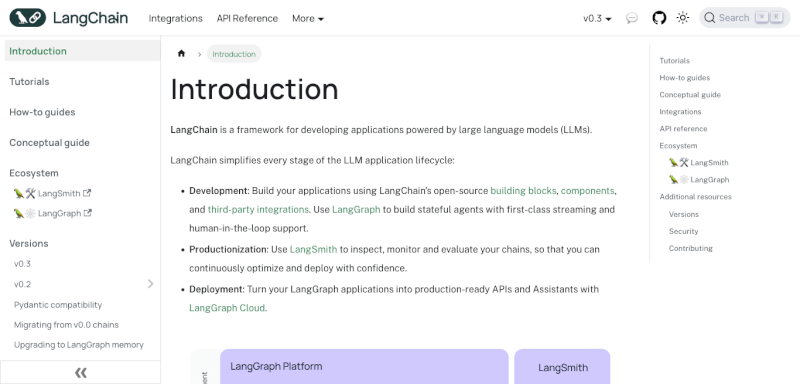Jump to Versions in the table of contents
Screen dimensions: 800x384
click(684, 214)
